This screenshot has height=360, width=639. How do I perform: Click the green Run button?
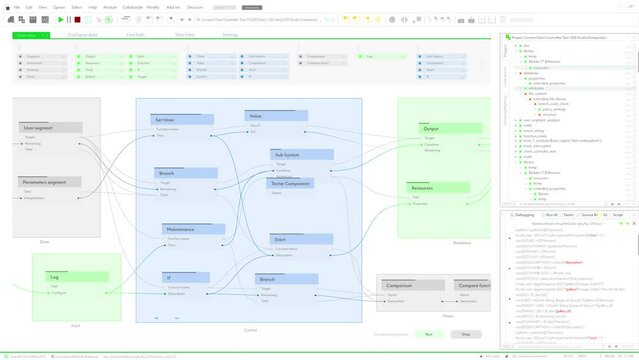coord(429,334)
